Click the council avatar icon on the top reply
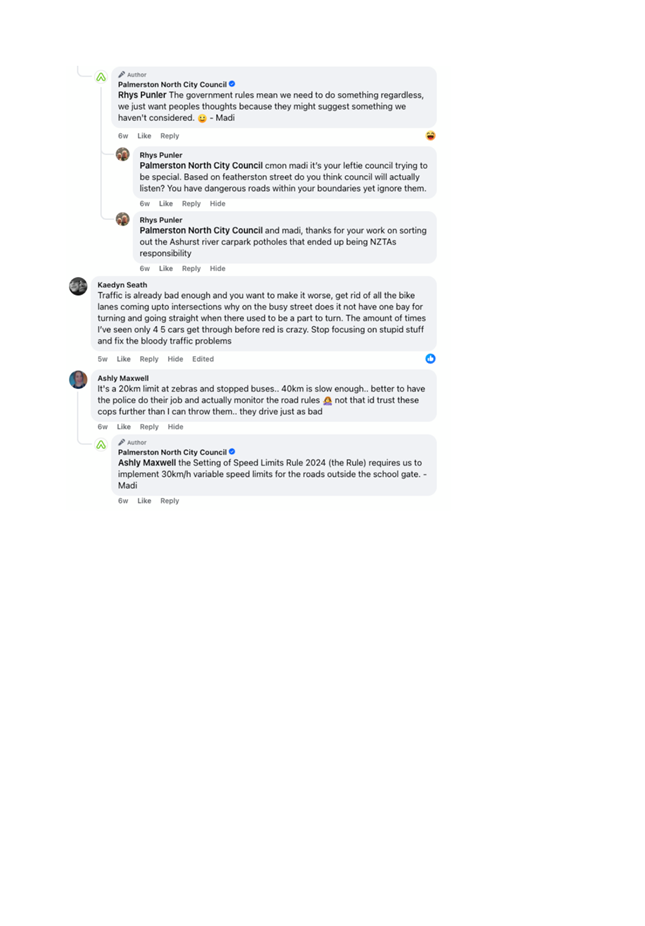 click(x=101, y=77)
